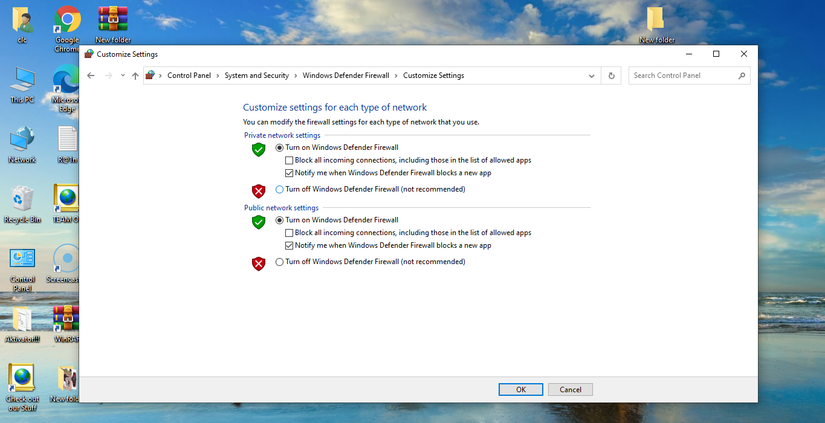
Task: Expand chevron after Control Panel breadcrumb
Action: click(218, 76)
